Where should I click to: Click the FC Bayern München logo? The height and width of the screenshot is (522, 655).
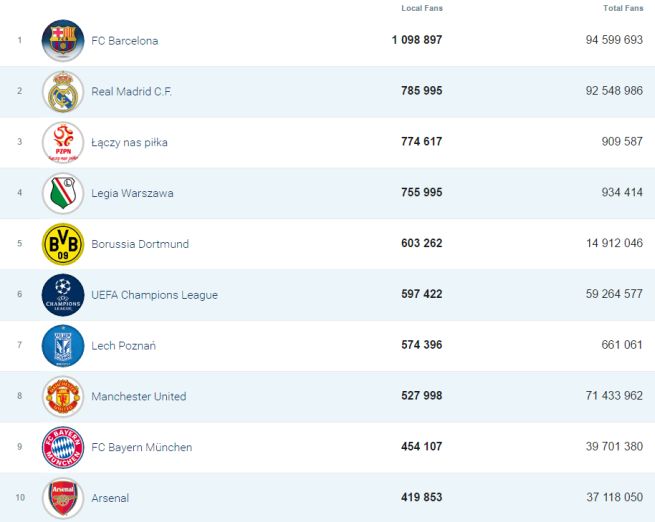[63, 447]
